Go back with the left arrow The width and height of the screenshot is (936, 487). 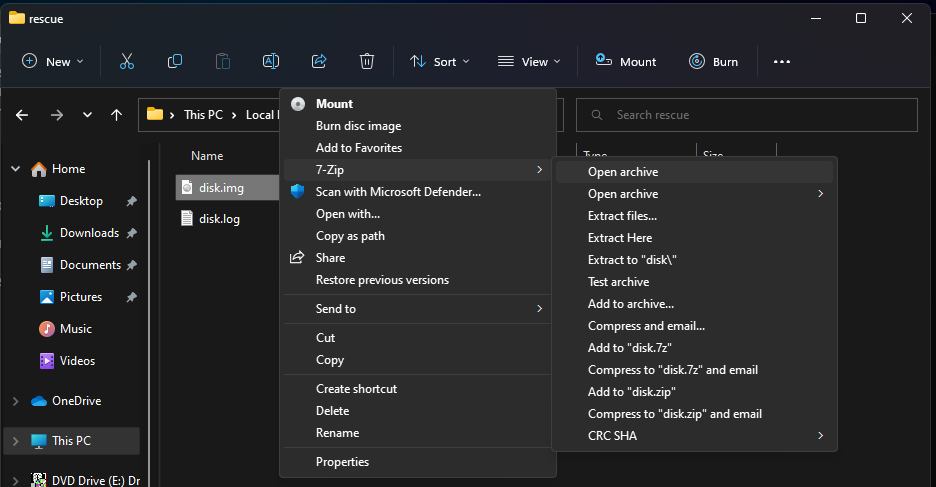22,115
